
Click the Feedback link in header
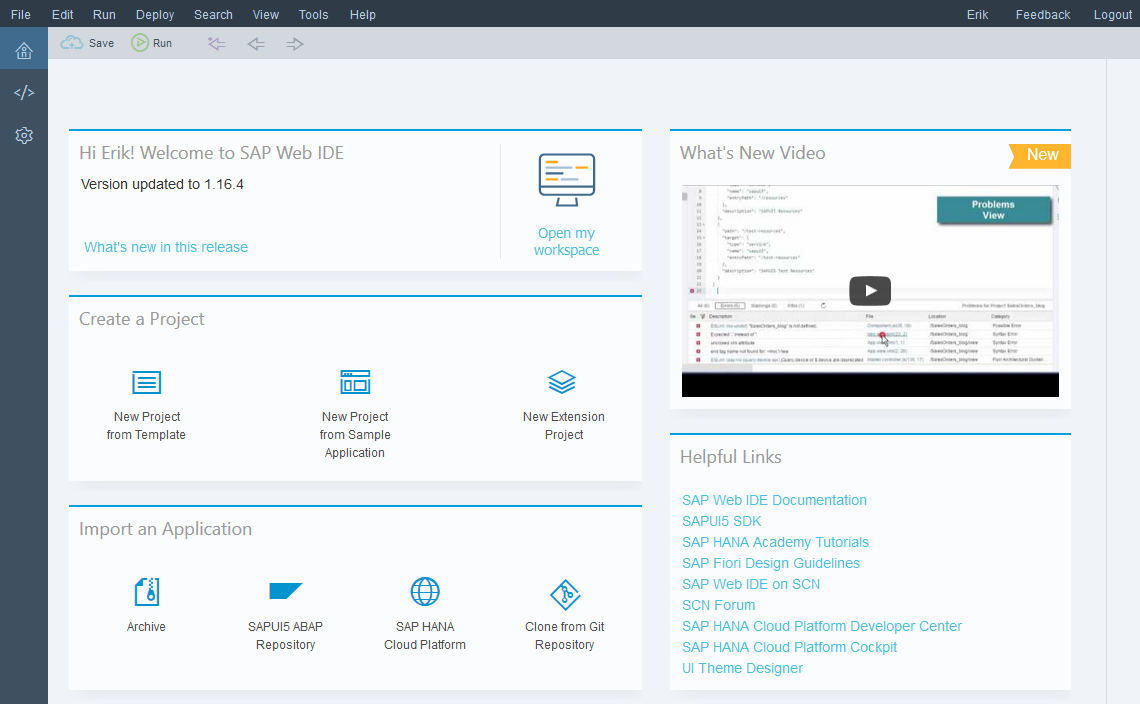1043,15
